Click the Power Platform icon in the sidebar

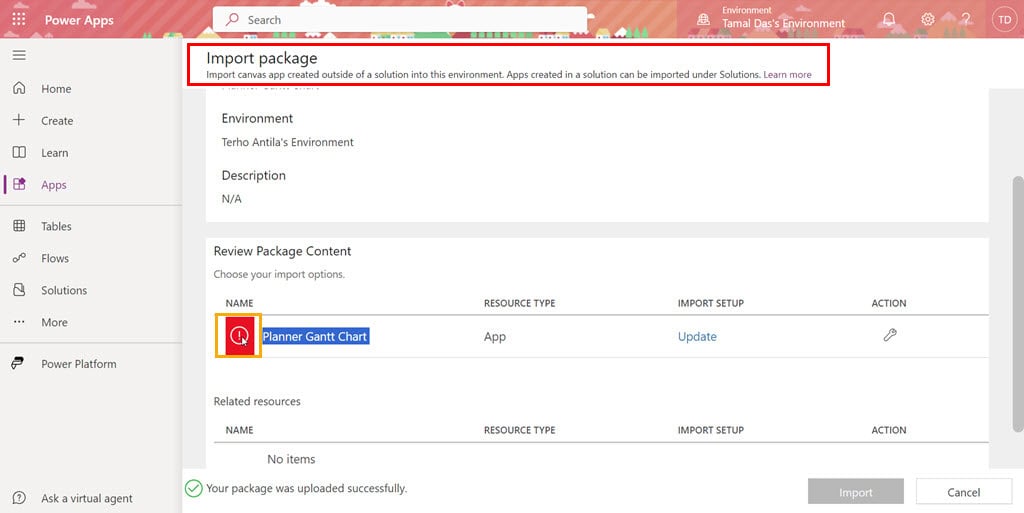[18, 364]
